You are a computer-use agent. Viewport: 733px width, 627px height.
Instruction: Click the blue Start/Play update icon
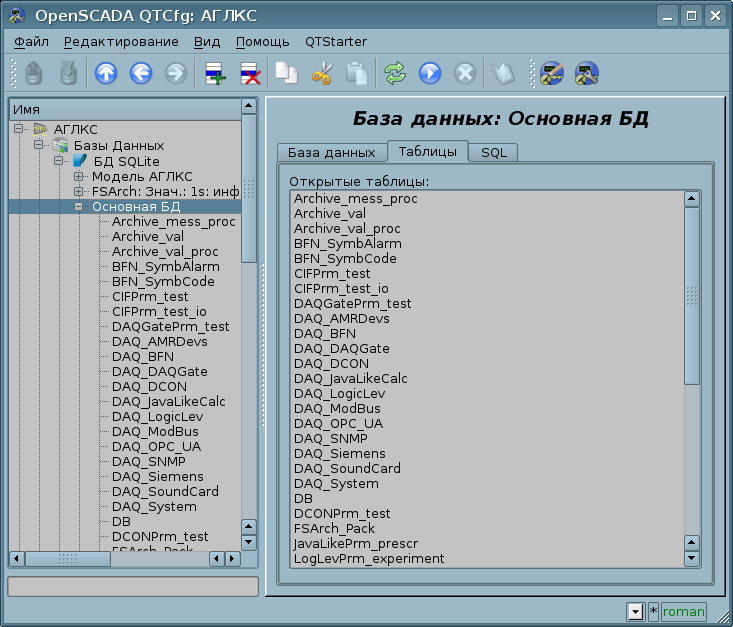pos(430,73)
